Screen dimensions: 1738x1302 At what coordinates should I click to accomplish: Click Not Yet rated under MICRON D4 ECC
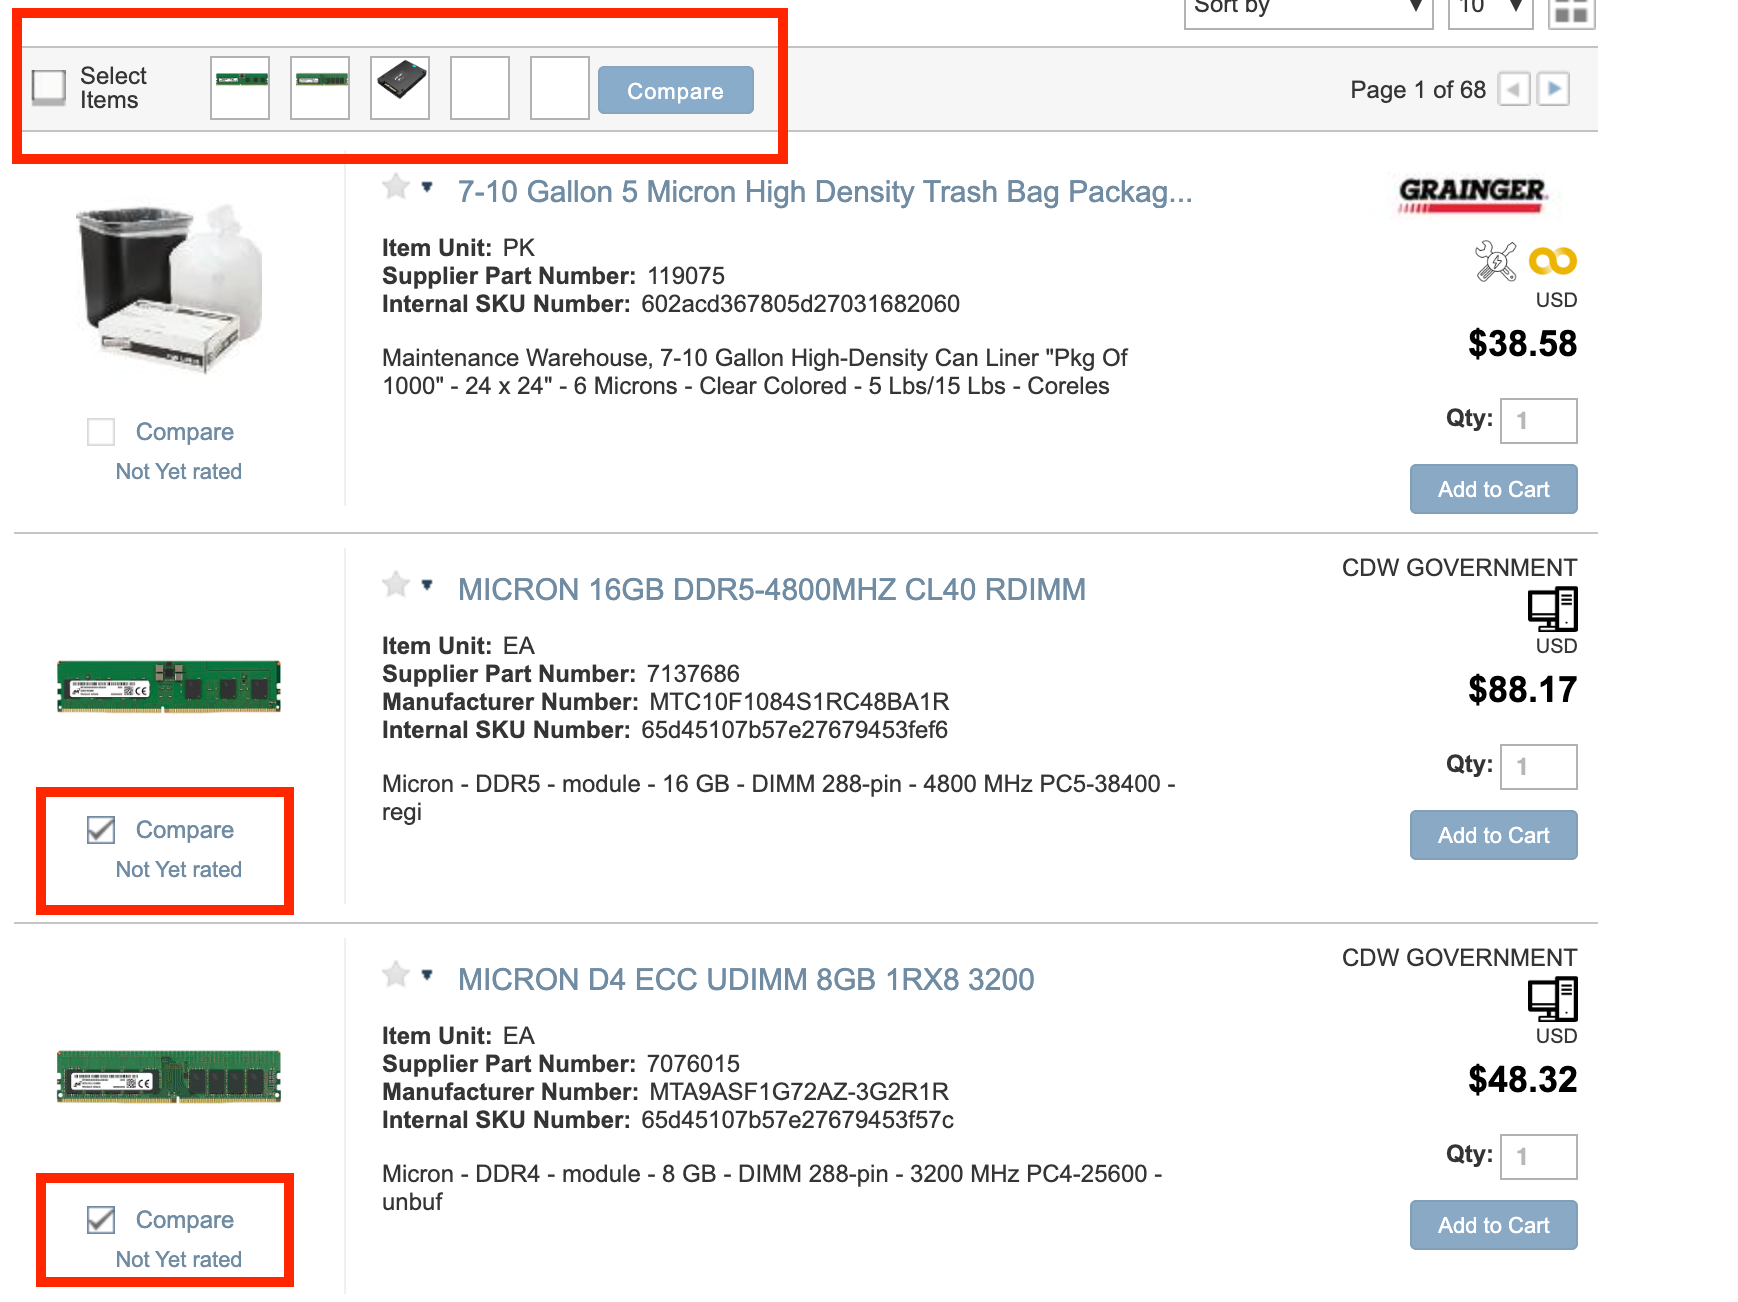pyautogui.click(x=179, y=1260)
